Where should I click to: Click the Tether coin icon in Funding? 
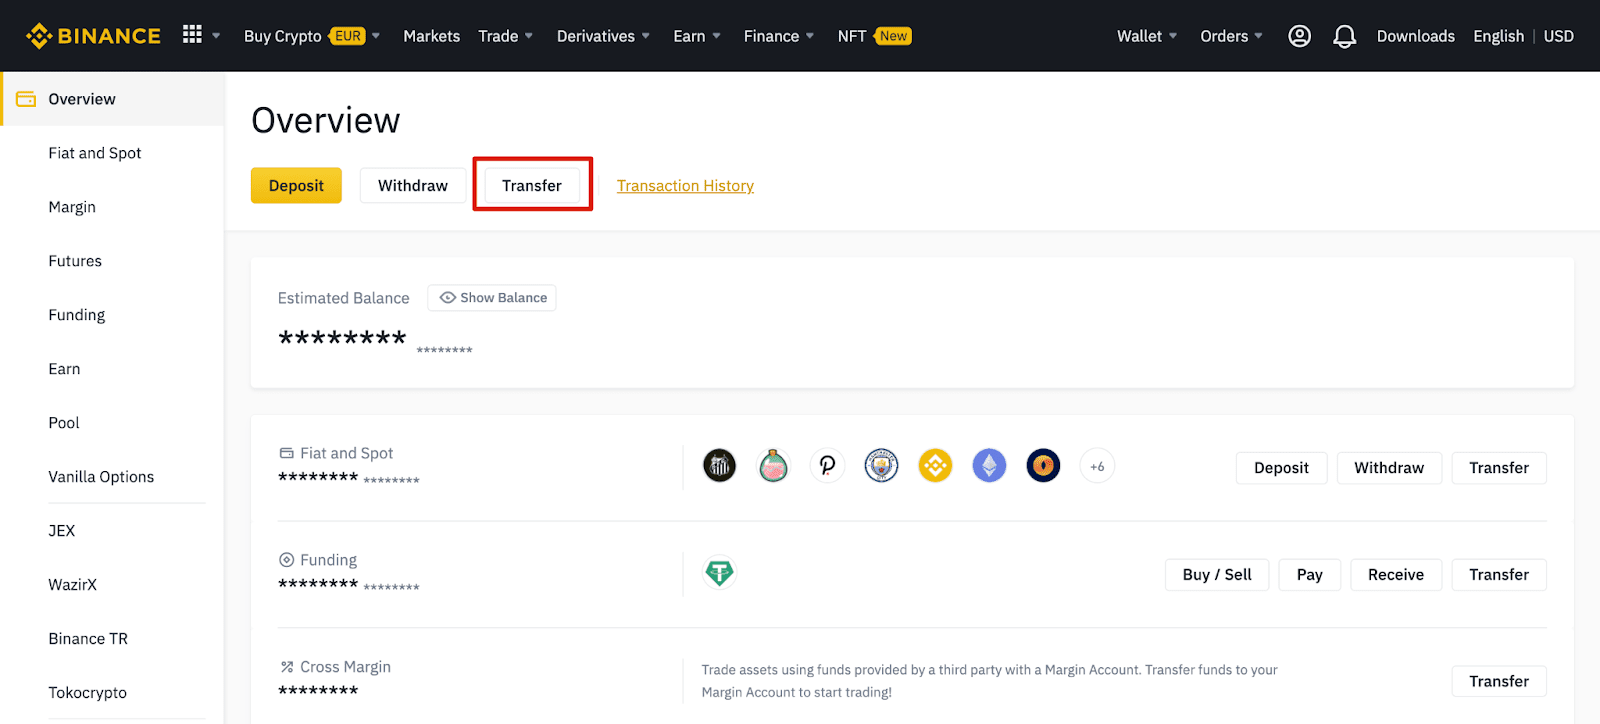point(720,573)
